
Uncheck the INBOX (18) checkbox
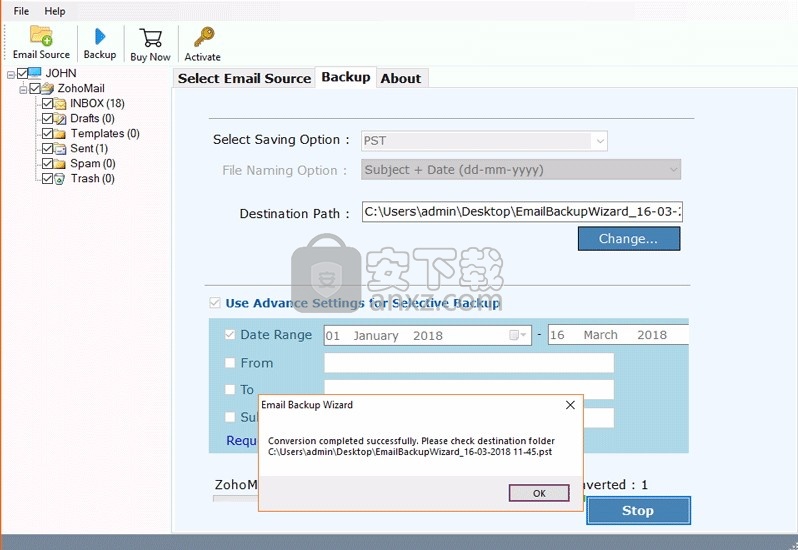tap(47, 103)
